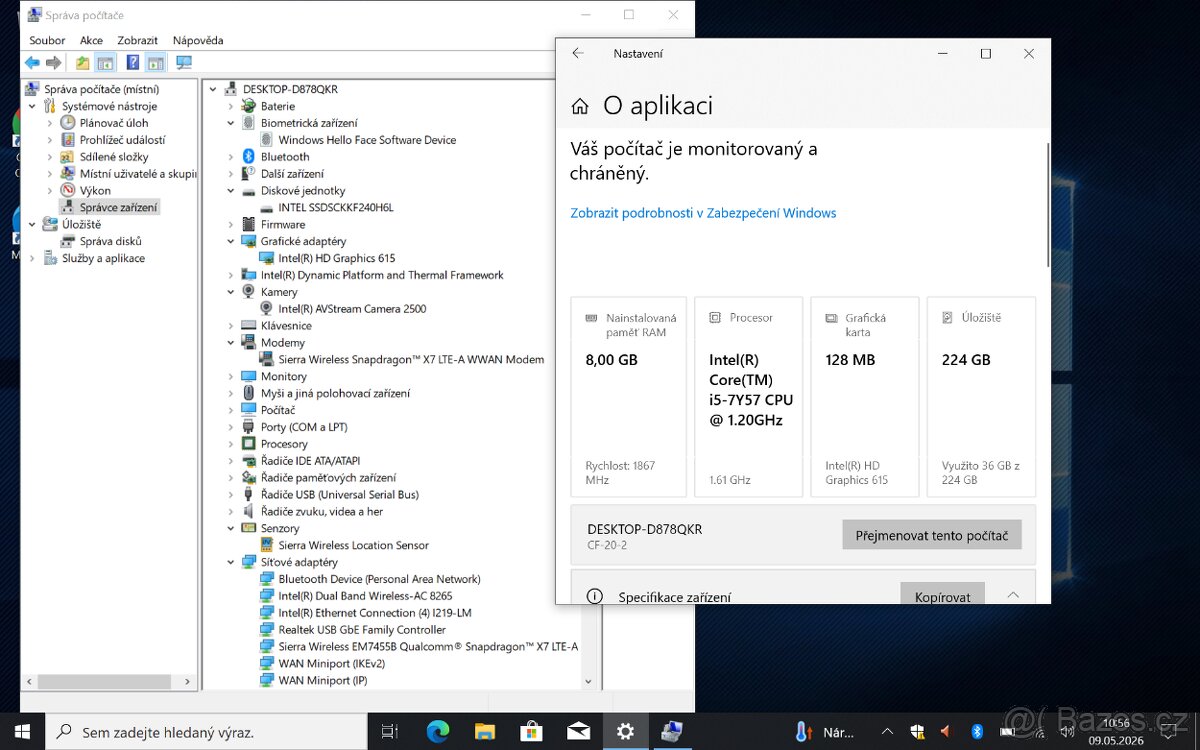
Task: Click the Kopírovat button
Action: (942, 594)
